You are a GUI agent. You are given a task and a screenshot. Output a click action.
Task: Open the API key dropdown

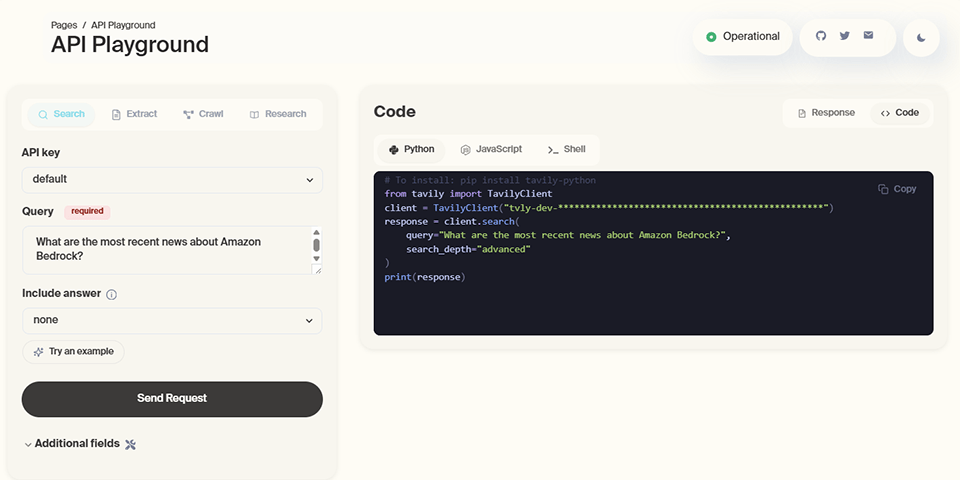172,179
